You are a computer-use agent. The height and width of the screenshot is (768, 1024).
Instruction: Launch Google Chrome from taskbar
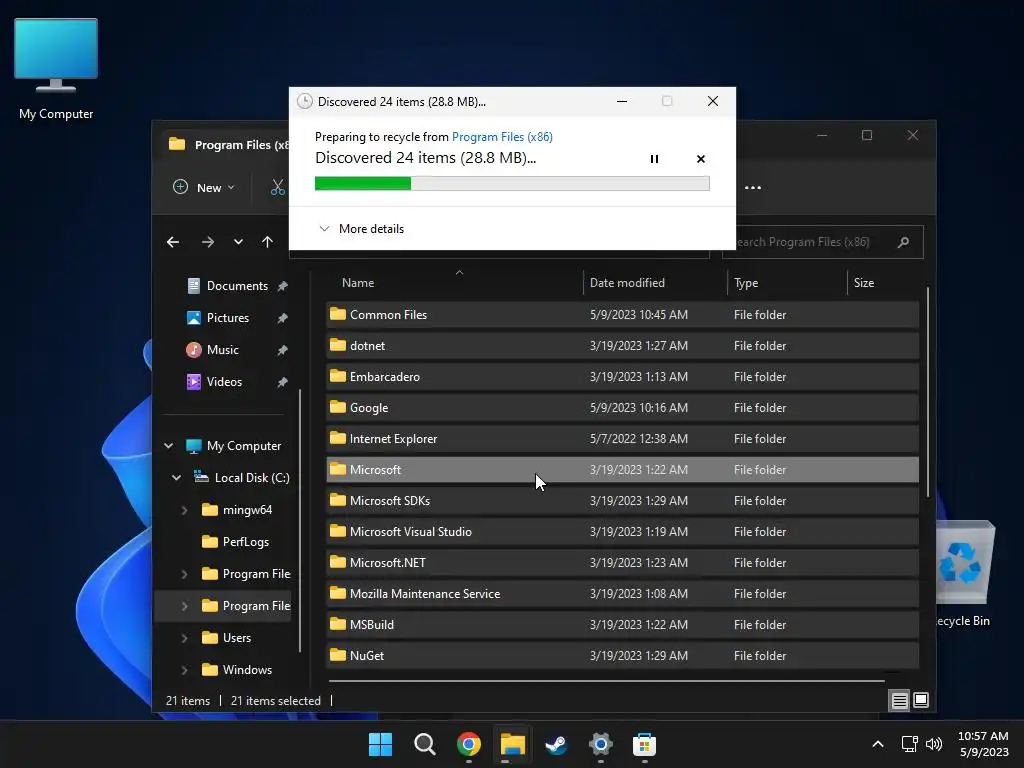click(469, 744)
